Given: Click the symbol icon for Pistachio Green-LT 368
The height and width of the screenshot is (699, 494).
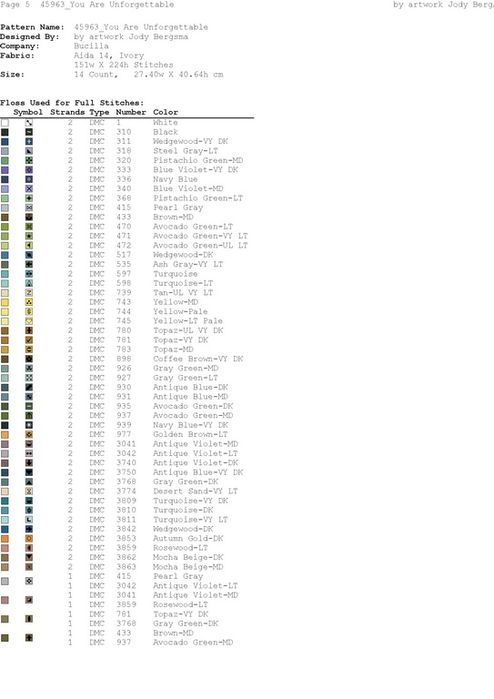Looking at the screenshot, I should 29,198.
